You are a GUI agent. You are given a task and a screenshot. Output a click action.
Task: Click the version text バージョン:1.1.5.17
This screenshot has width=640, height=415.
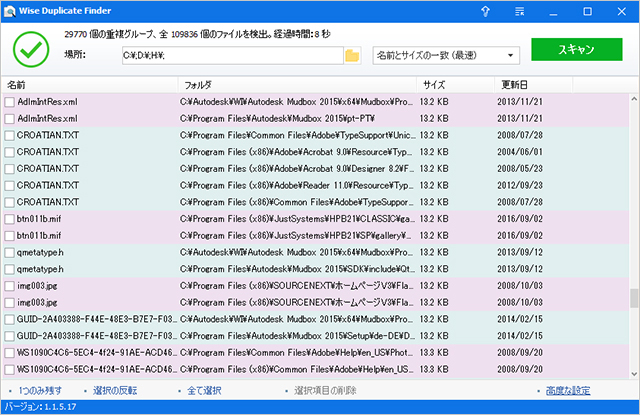tap(40, 407)
